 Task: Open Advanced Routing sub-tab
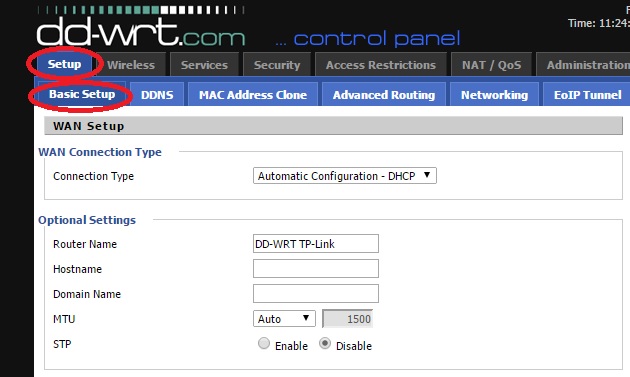pyautogui.click(x=384, y=95)
